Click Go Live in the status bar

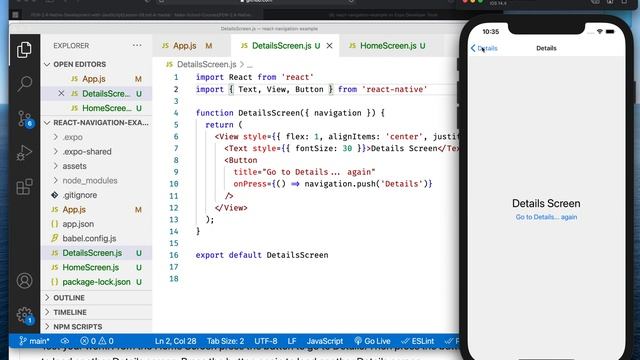click(x=372, y=341)
